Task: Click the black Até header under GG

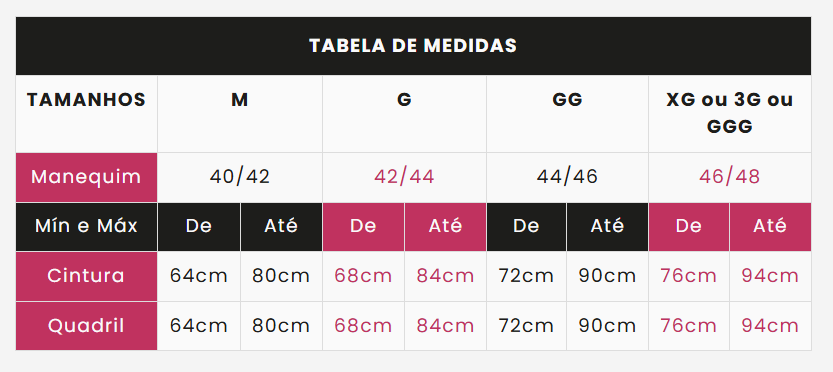Action: (607, 227)
